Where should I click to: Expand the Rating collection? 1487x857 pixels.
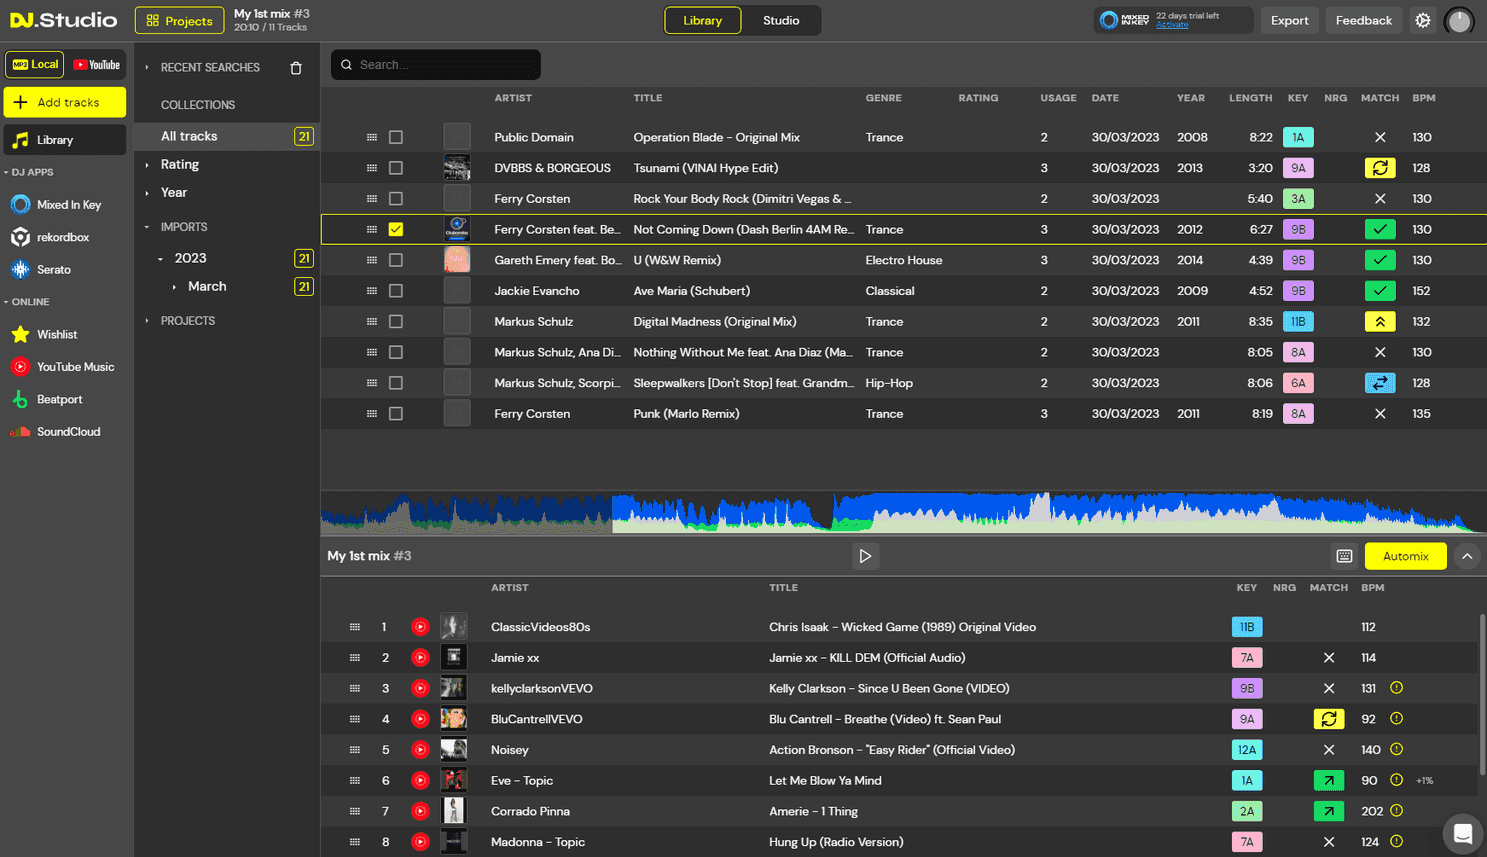182,164
